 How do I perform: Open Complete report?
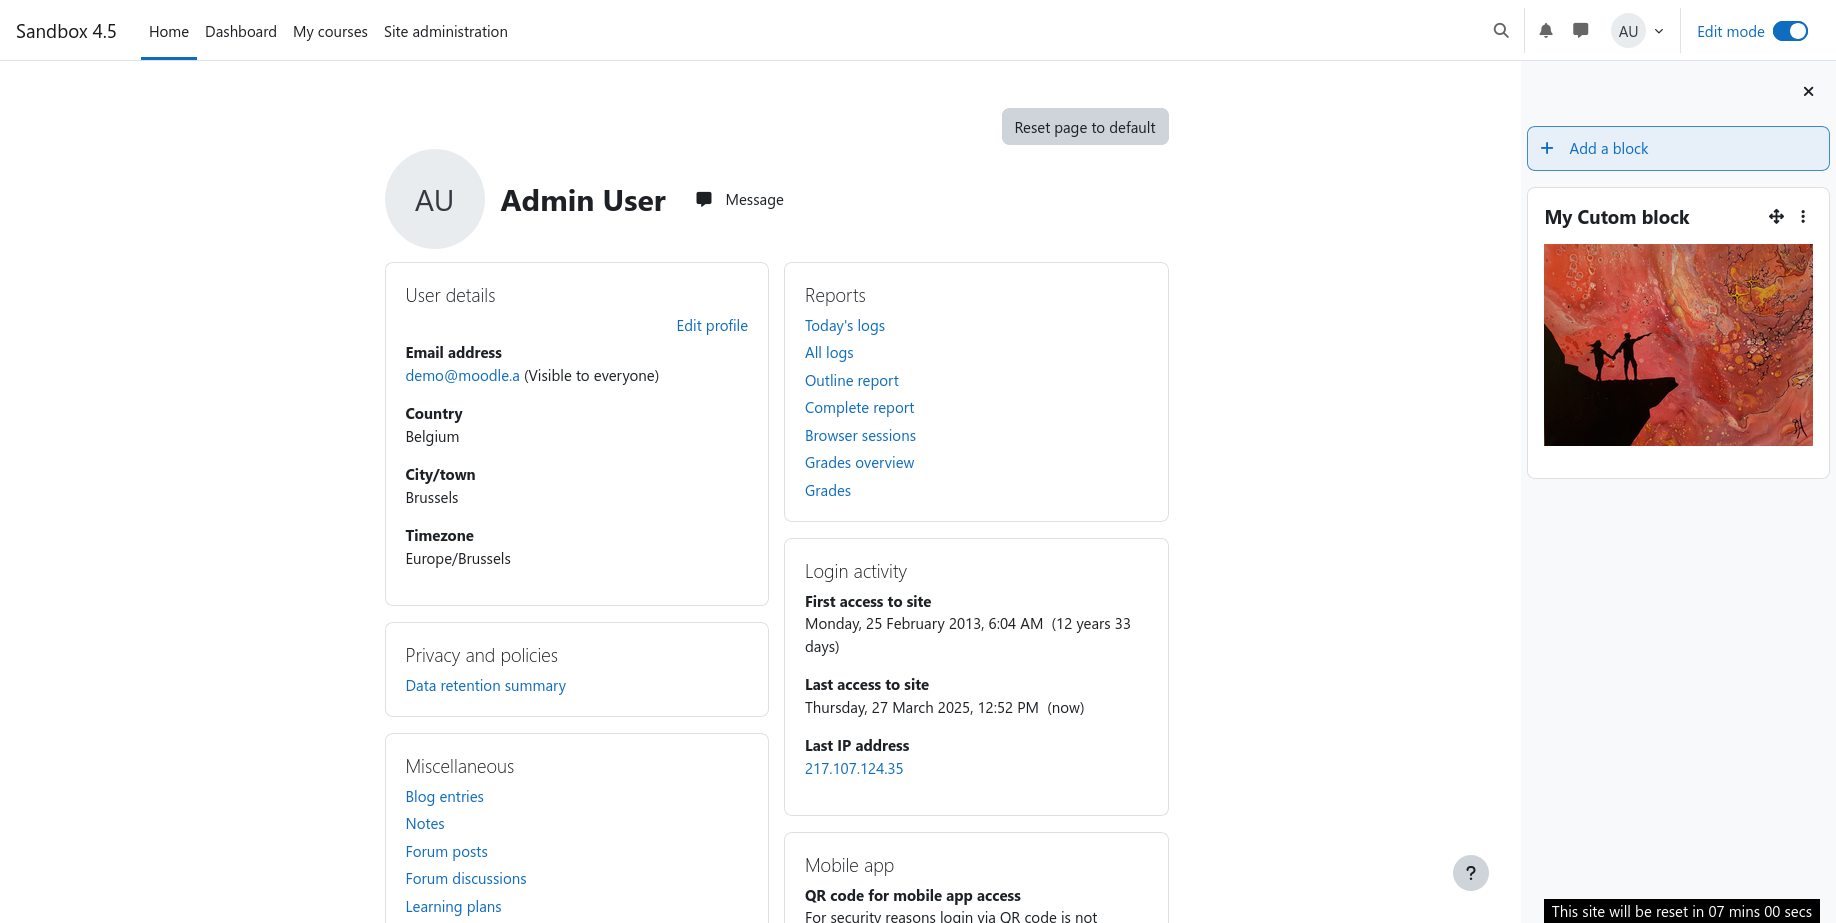(859, 407)
